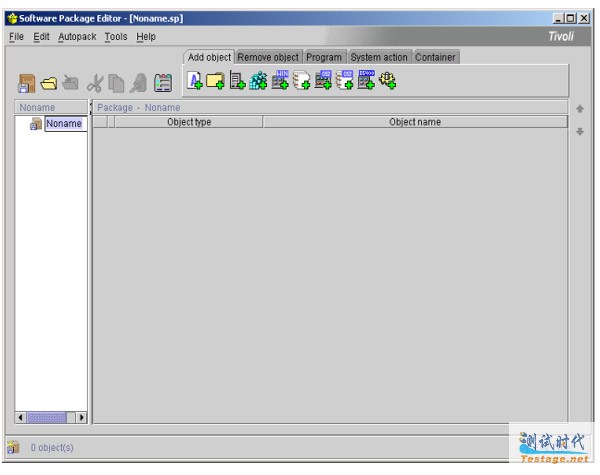Click the Properties list icon
600x475 pixels.
pyautogui.click(x=163, y=87)
